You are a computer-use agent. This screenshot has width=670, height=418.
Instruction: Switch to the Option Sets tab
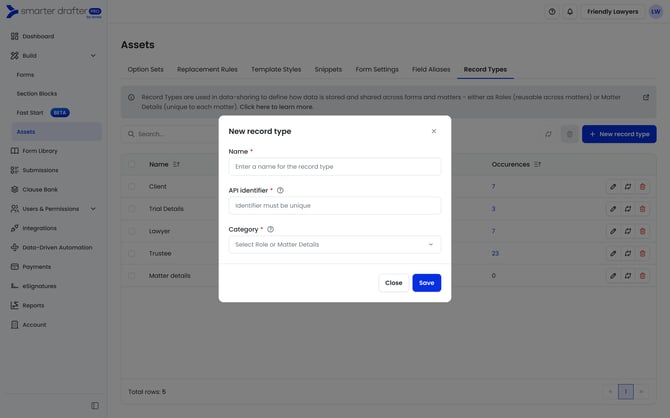click(x=145, y=70)
